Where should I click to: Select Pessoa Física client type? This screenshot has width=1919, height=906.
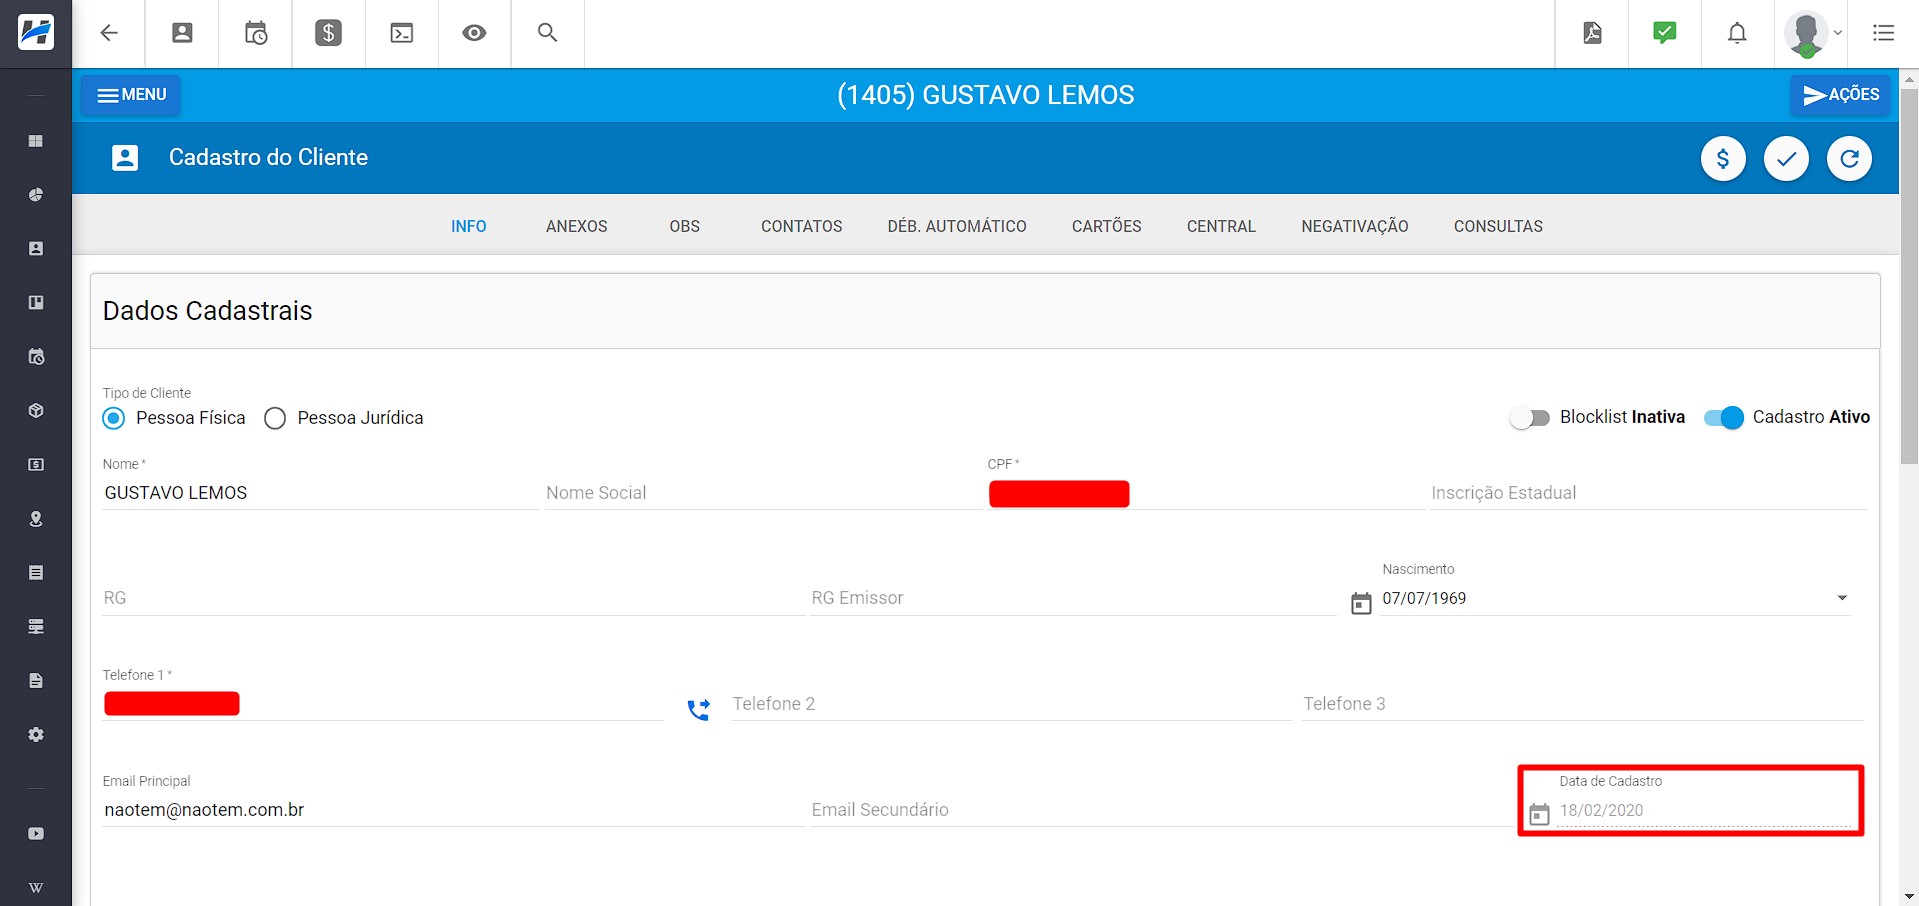click(114, 418)
